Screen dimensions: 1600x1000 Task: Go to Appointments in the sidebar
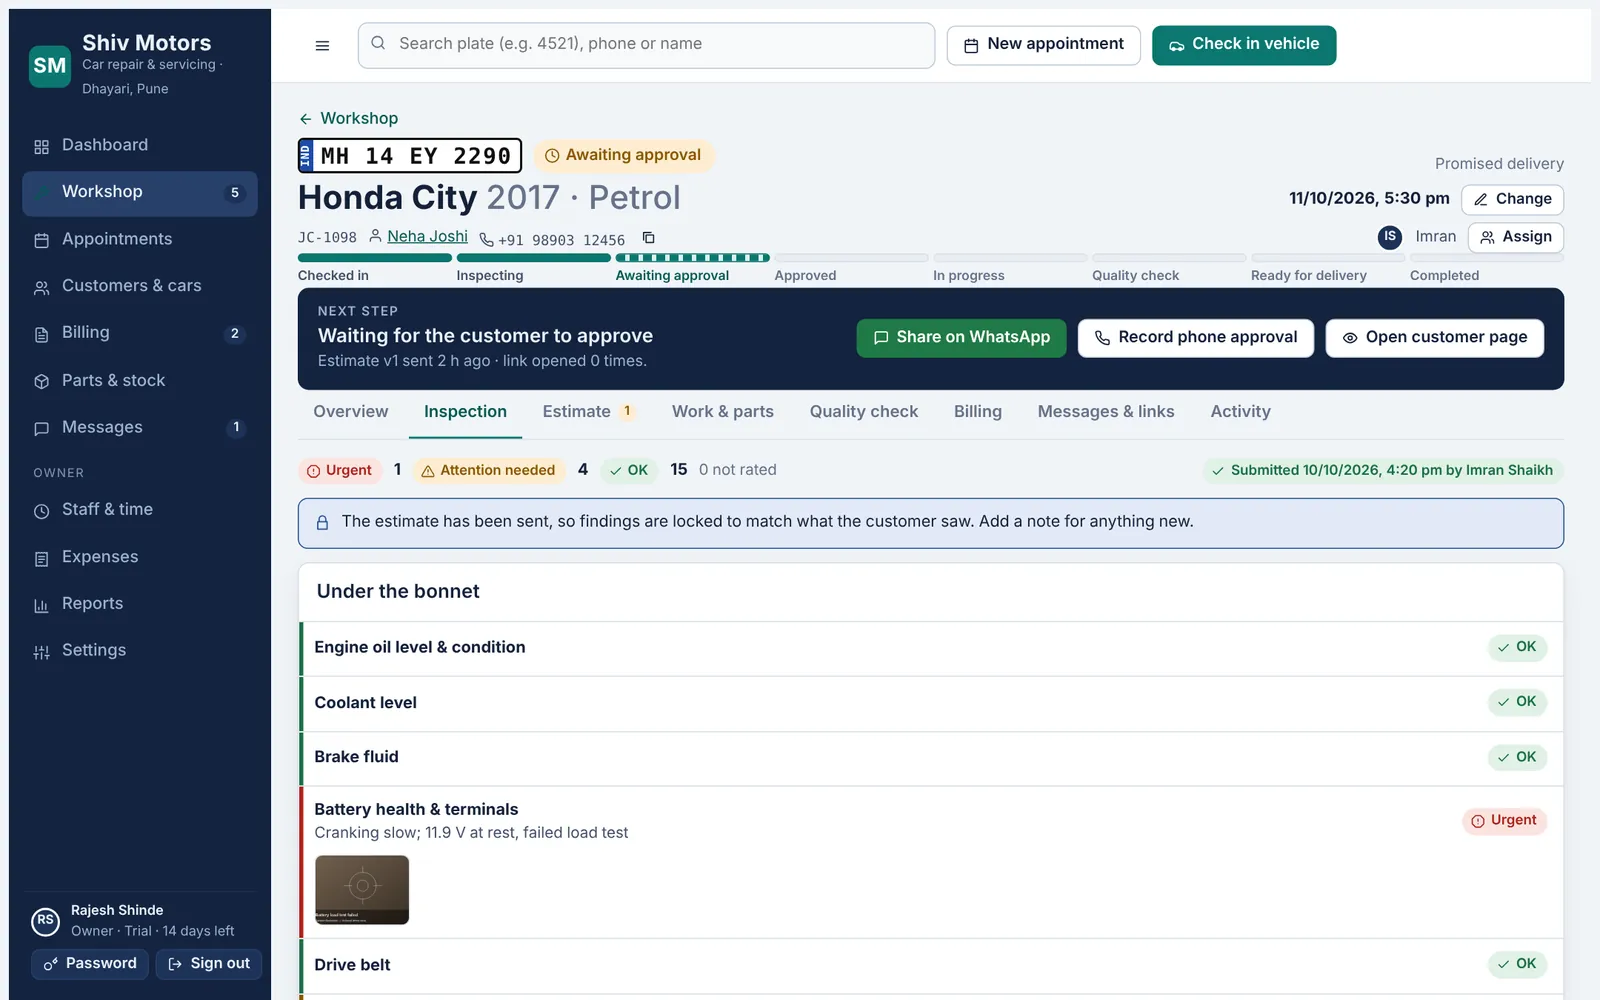[x=140, y=239]
